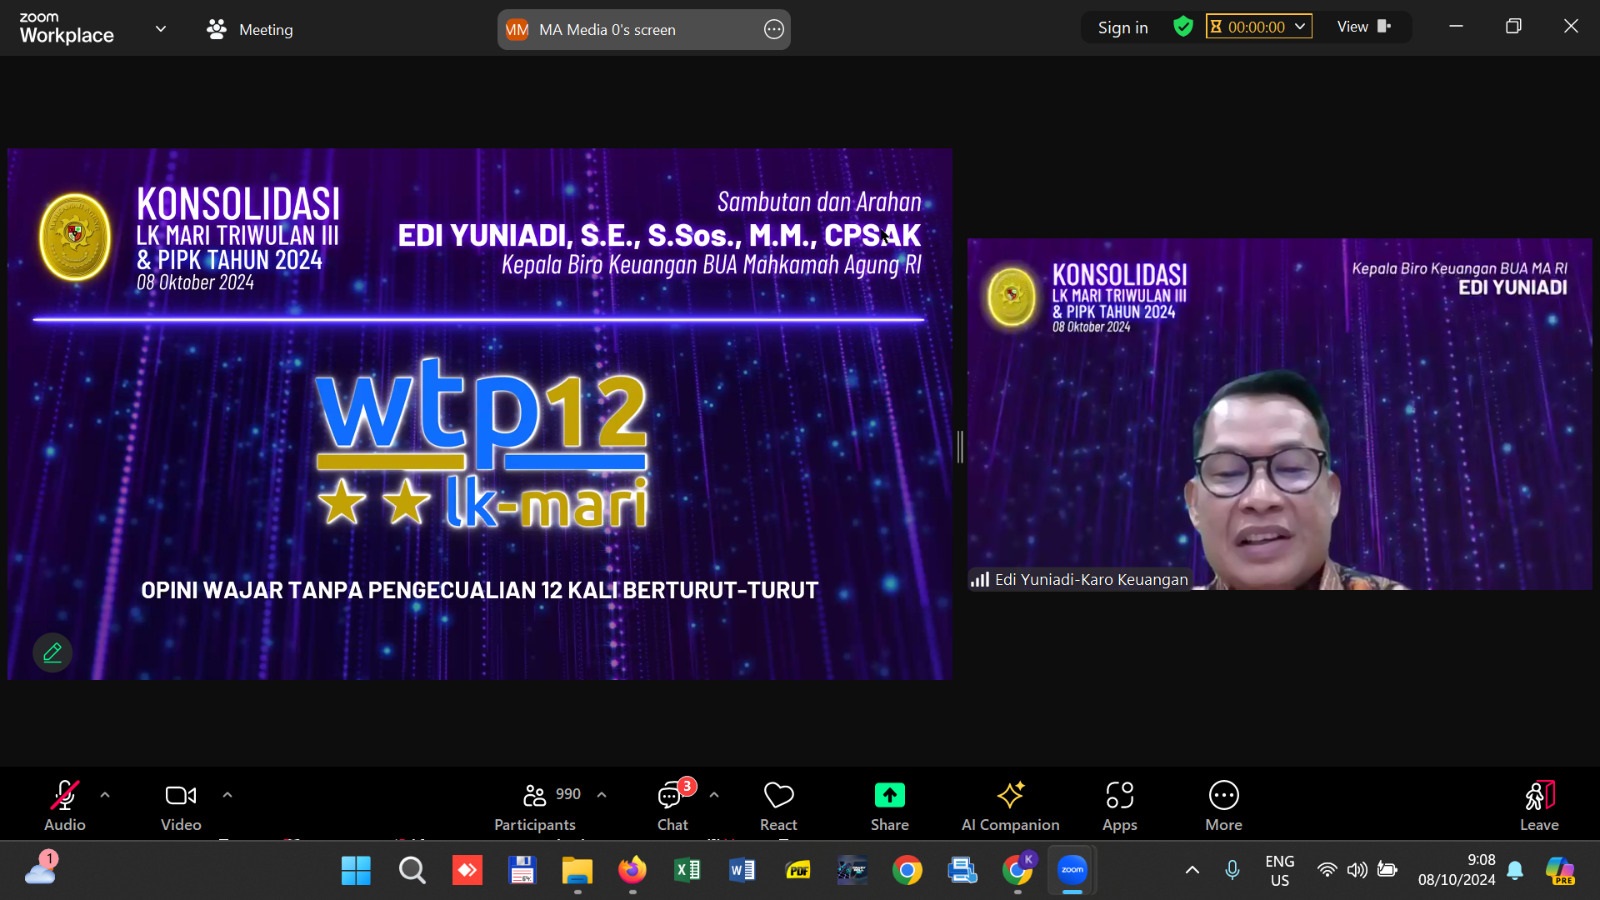Screen dimensions: 1600x900
Task: Open the View layout menu
Action: (1363, 27)
